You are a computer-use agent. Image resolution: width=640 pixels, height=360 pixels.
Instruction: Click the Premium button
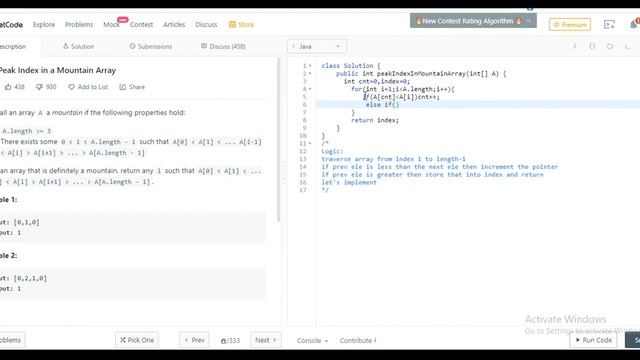coord(570,24)
